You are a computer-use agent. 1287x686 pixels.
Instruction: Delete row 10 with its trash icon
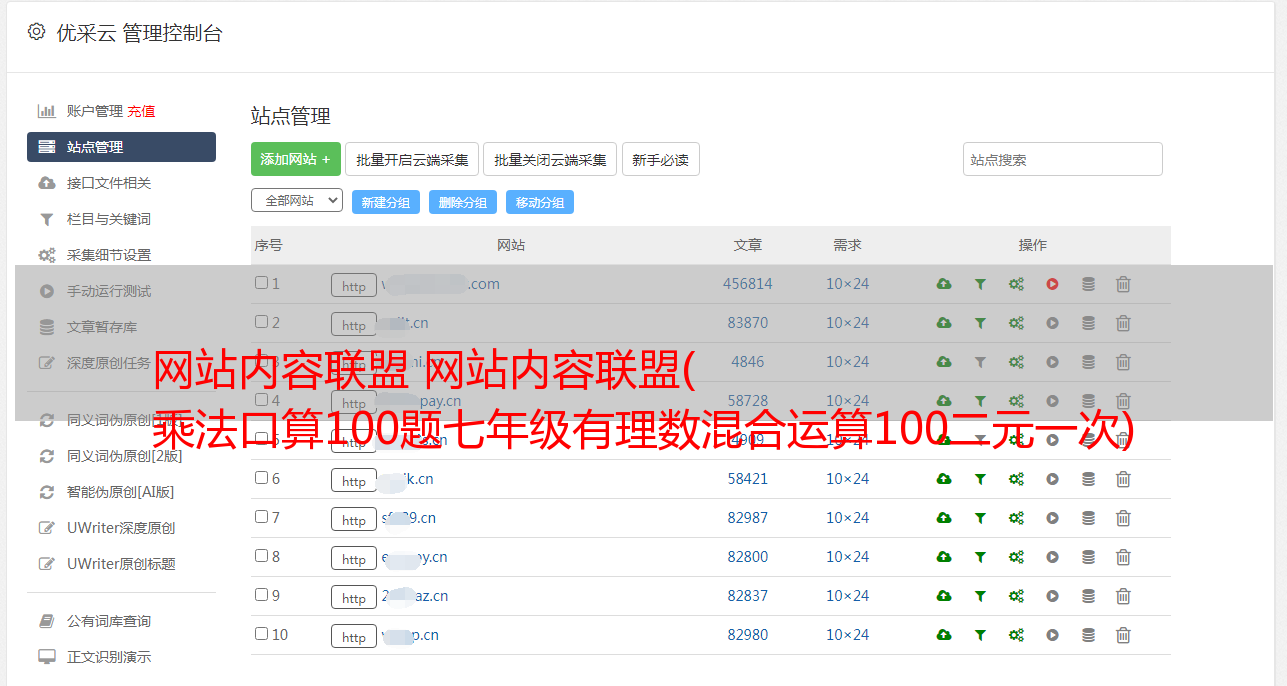pyautogui.click(x=1123, y=635)
